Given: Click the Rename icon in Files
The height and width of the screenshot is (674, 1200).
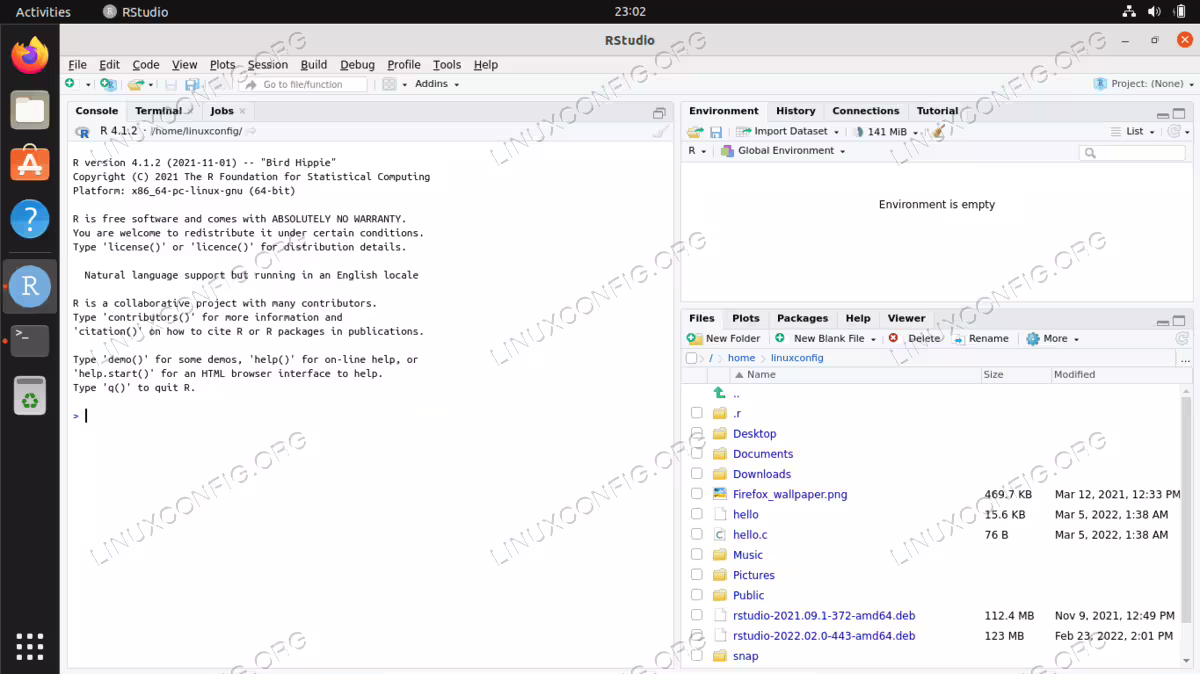Looking at the screenshot, I should point(959,338).
